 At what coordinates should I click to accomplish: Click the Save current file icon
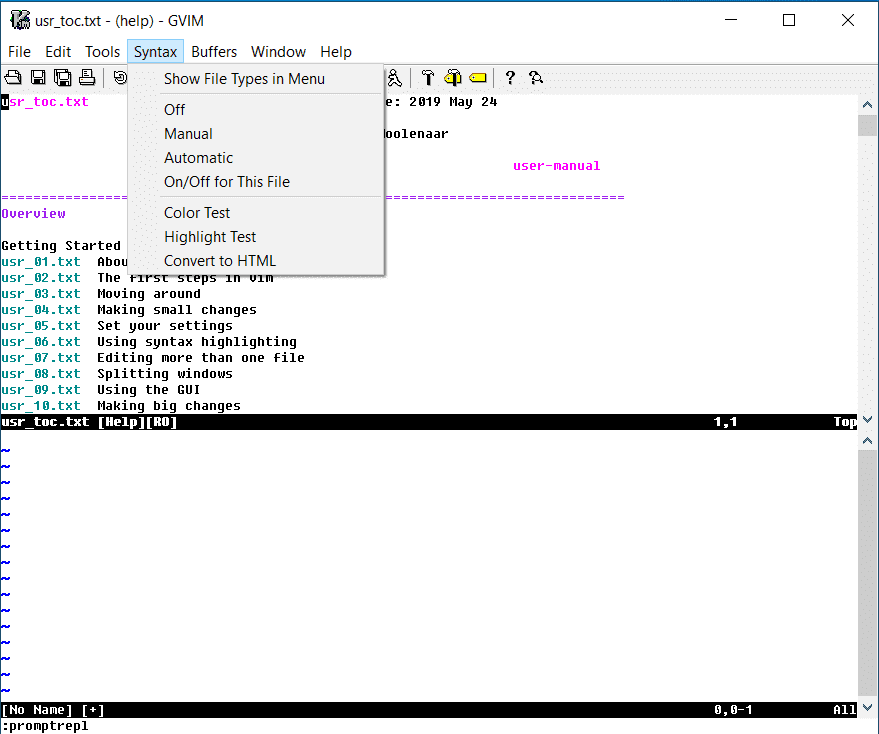point(38,77)
